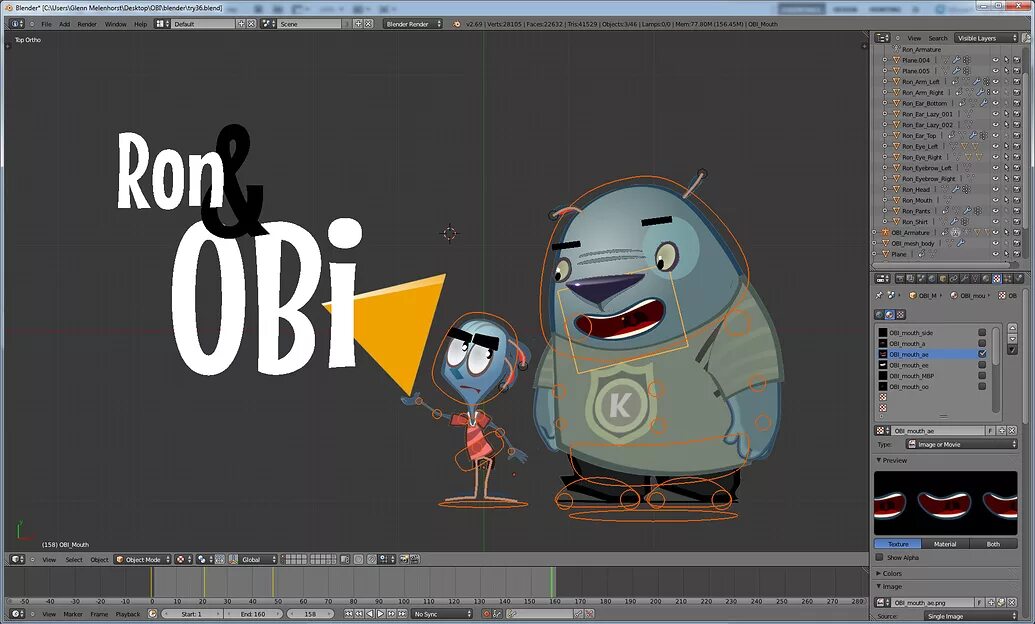Click texture name field OBI_mouth_ae
This screenshot has width=1035, height=624.
[937, 431]
